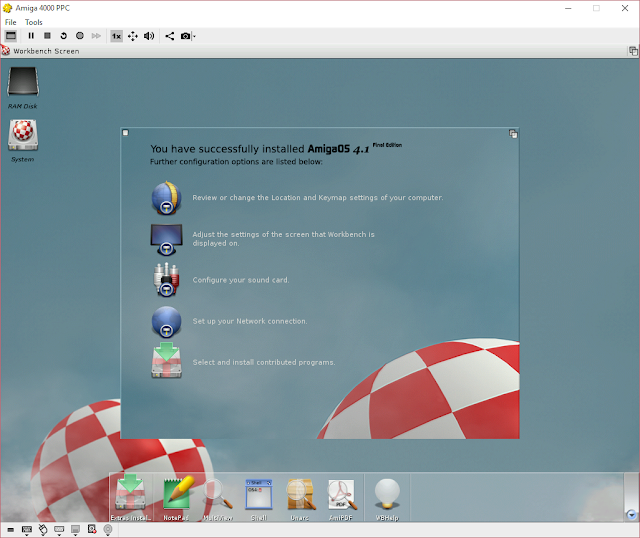Close the AmigaOS welcome window
Viewport: 640px width, 538px height.
(x=125, y=133)
